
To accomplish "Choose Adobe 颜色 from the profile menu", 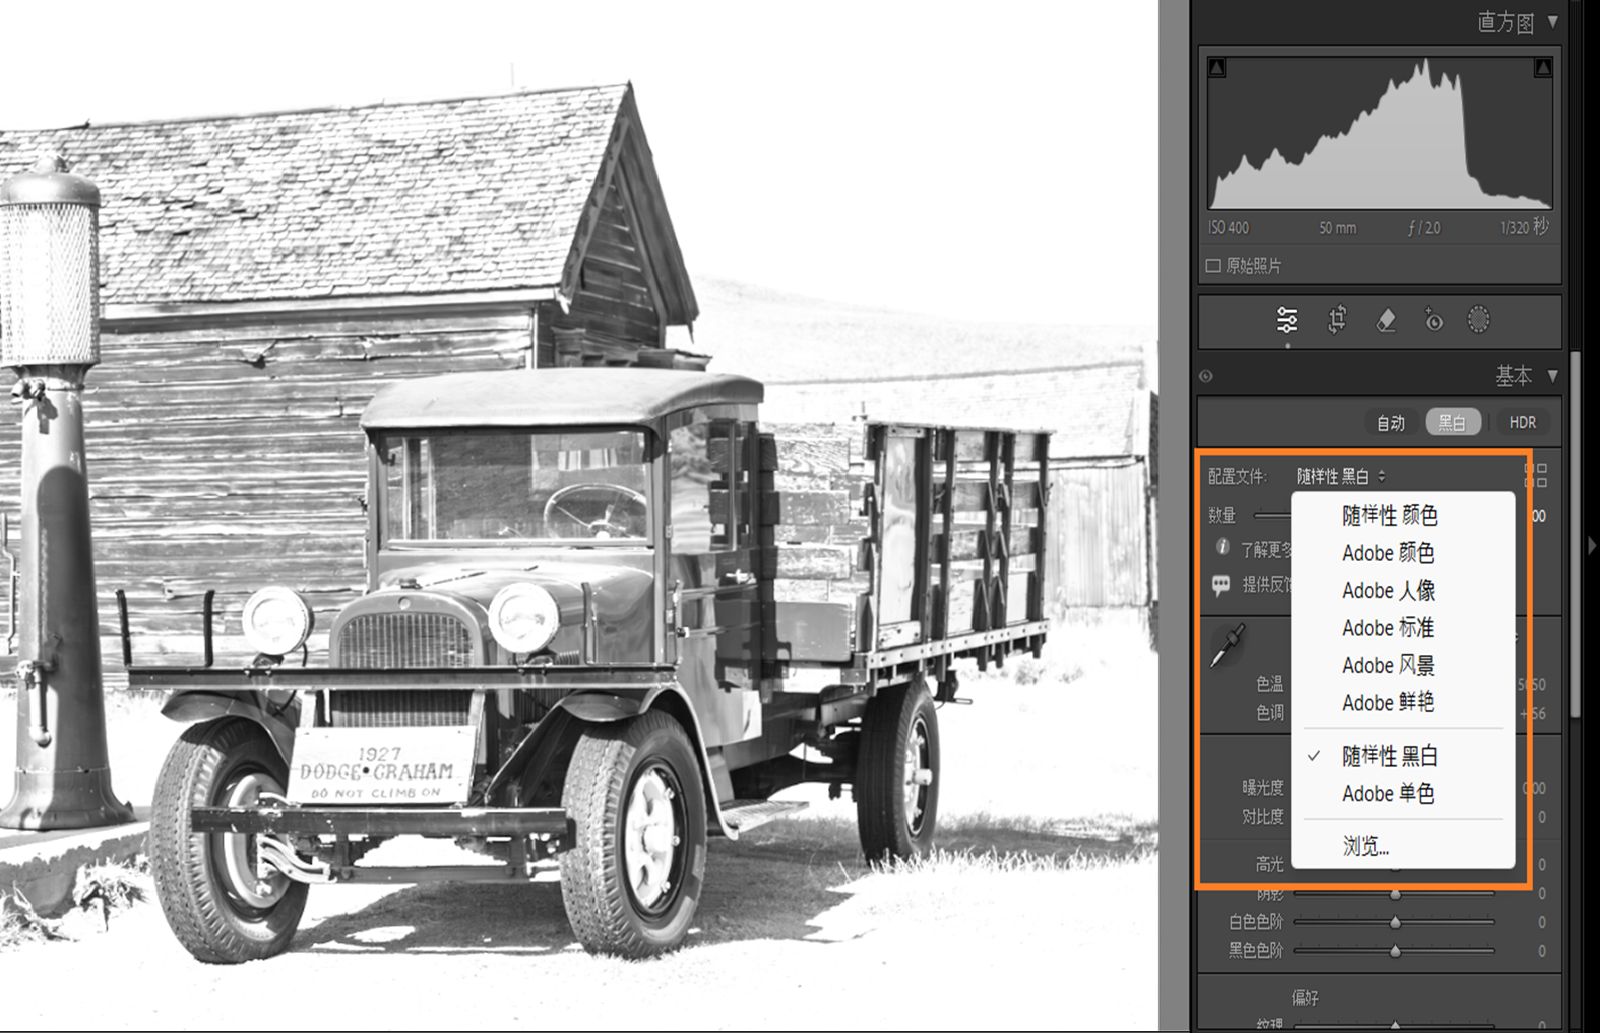I will [1403, 553].
